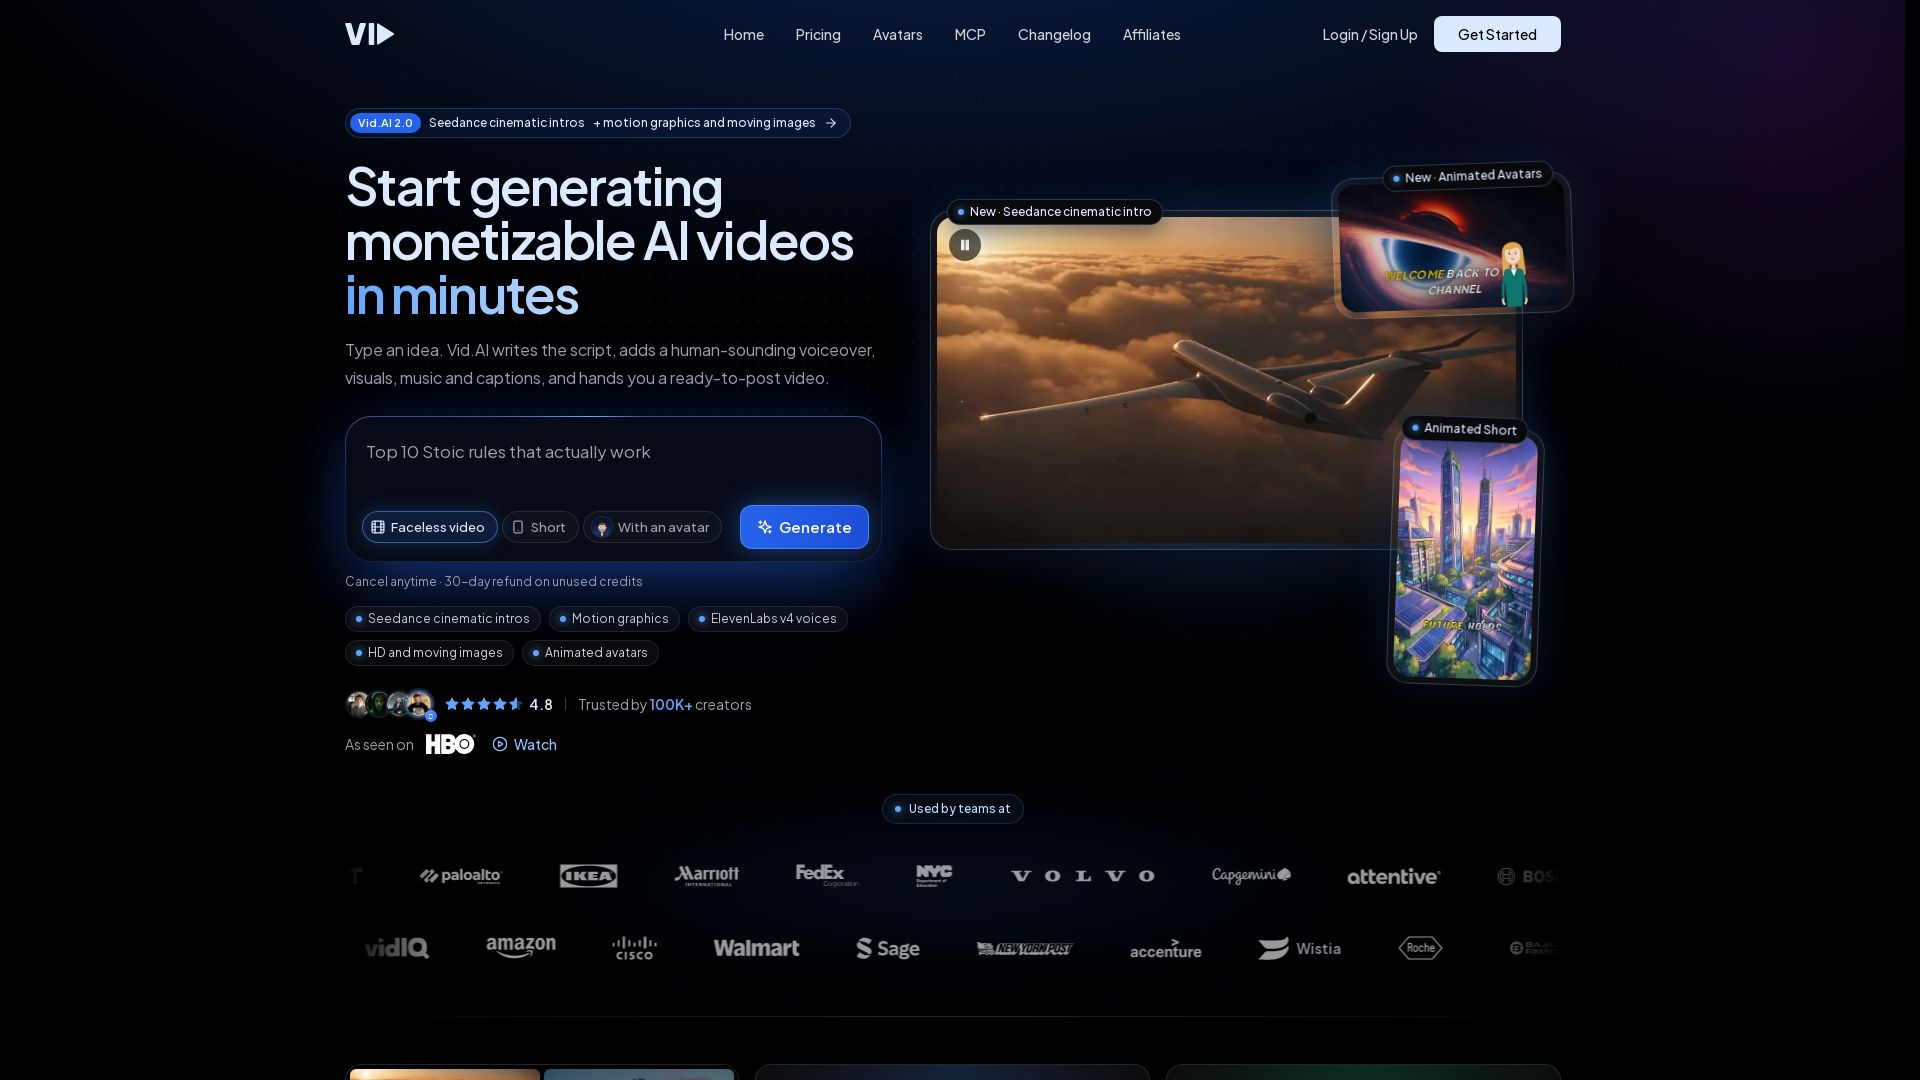Click the Vid.AI logo in the header
Viewport: 1920px width, 1080px height.
[369, 34]
